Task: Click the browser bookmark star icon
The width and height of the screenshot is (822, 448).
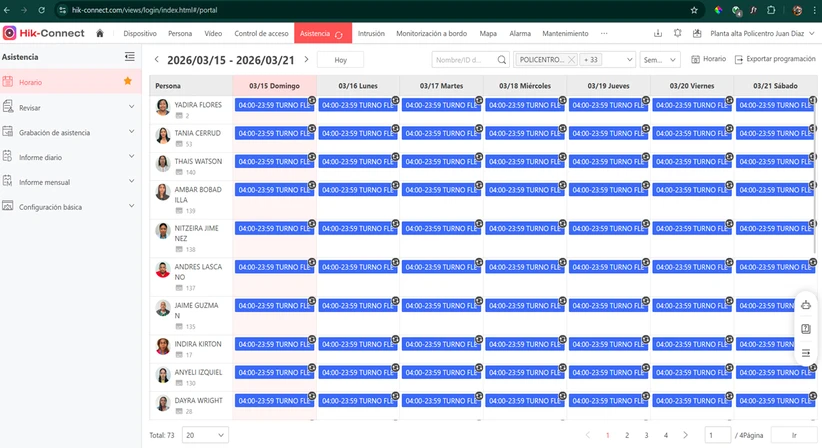Action: pyautogui.click(x=694, y=10)
